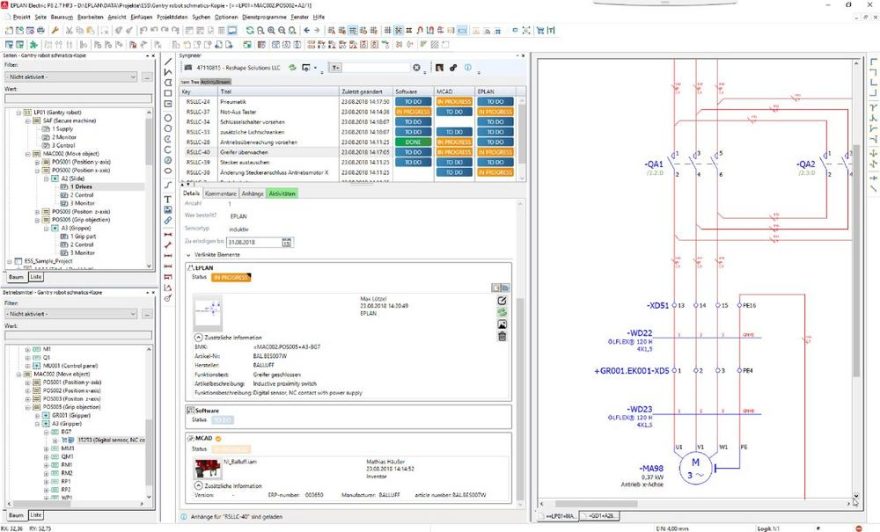Open the Einfügen menu

pos(141,17)
